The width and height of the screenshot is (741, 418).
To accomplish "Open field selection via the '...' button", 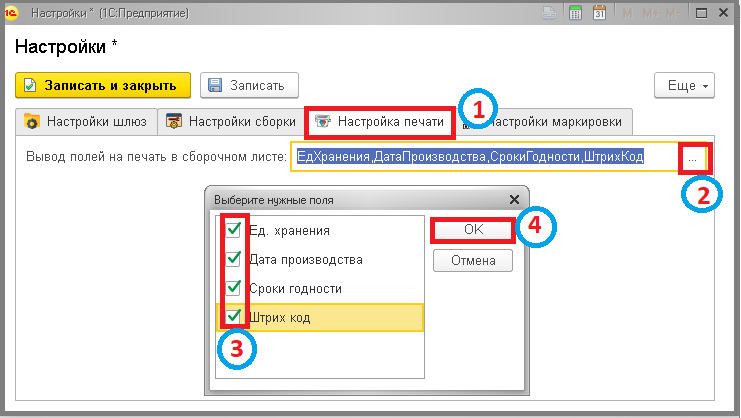I will point(692,157).
